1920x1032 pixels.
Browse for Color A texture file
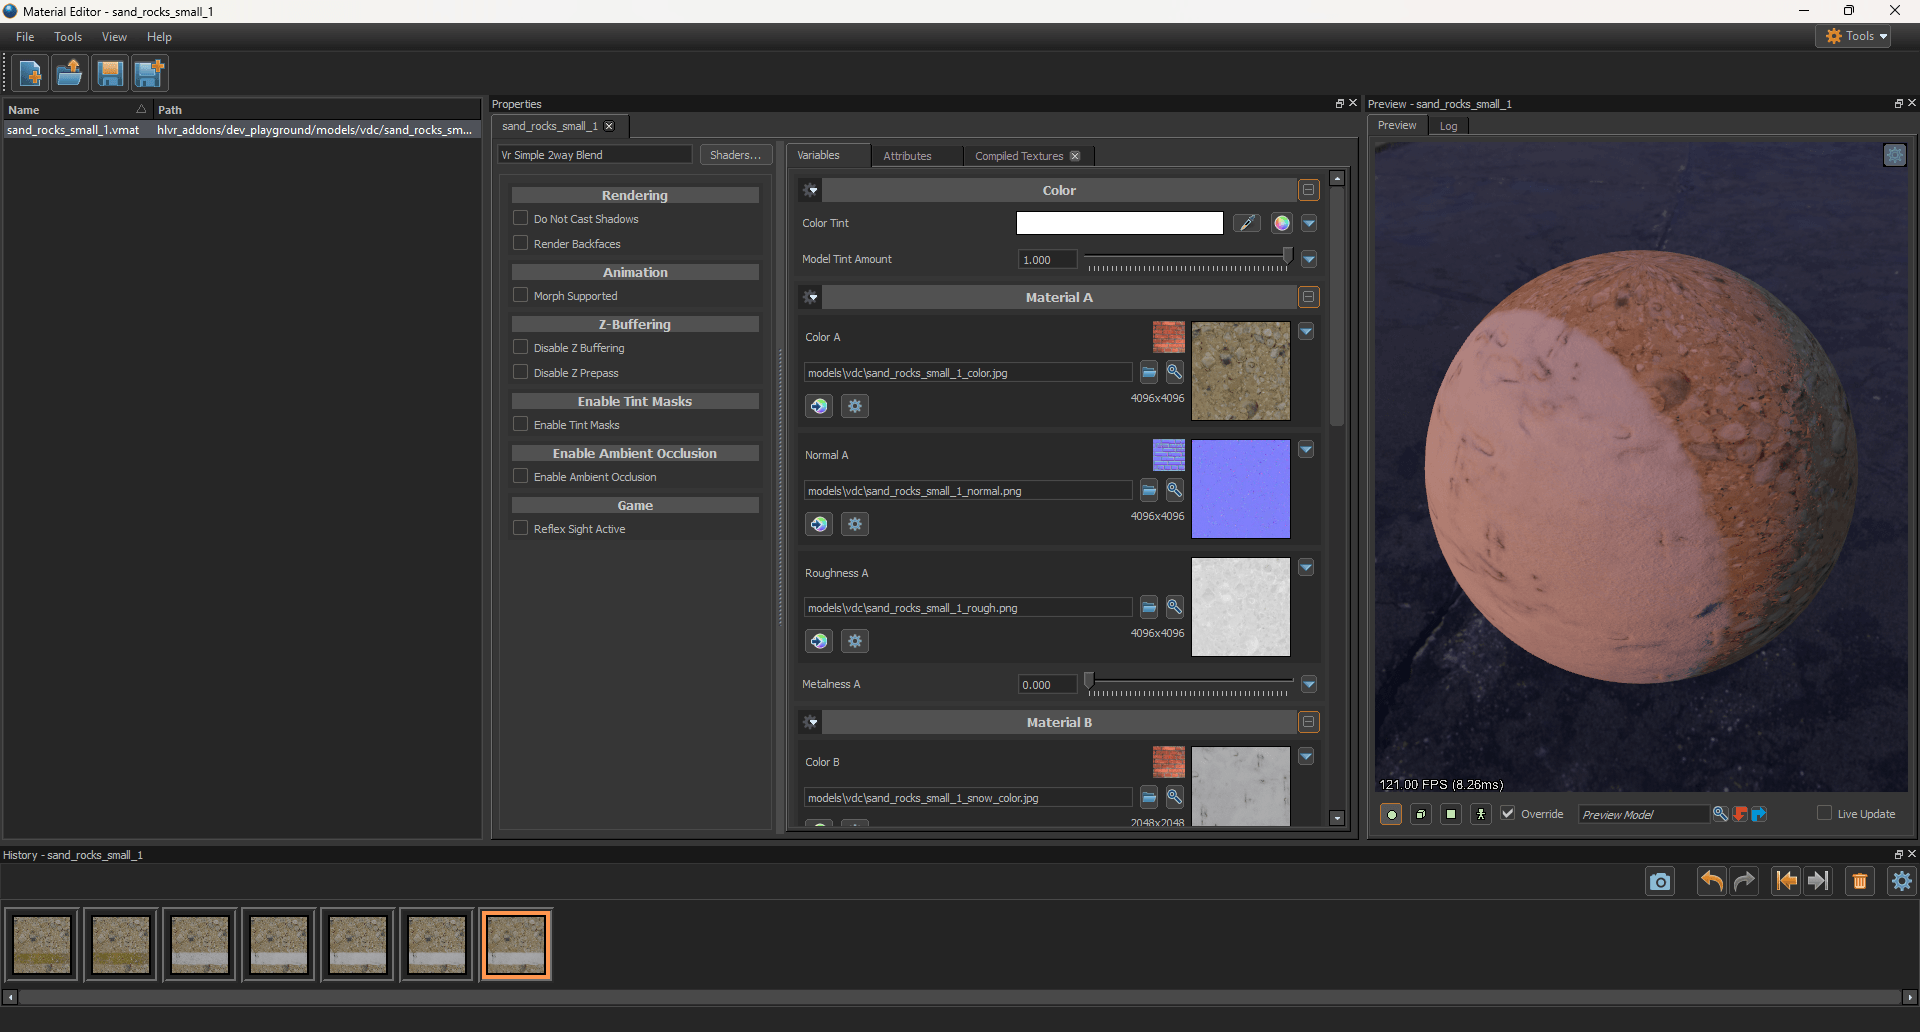(x=1149, y=373)
